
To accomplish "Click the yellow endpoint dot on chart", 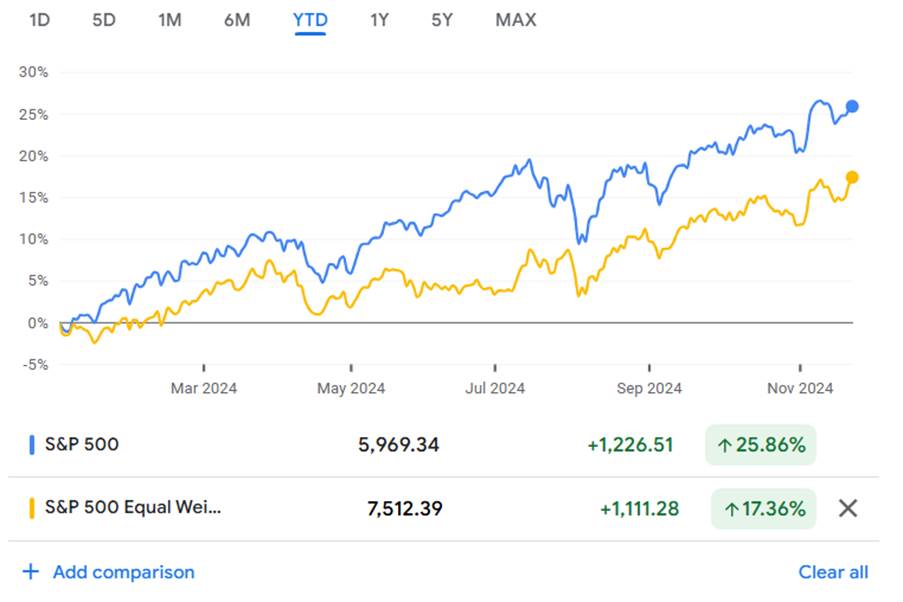I will point(852,177).
